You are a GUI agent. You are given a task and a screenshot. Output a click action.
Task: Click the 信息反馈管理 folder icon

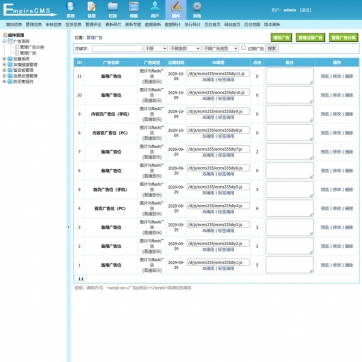pos(10,76)
